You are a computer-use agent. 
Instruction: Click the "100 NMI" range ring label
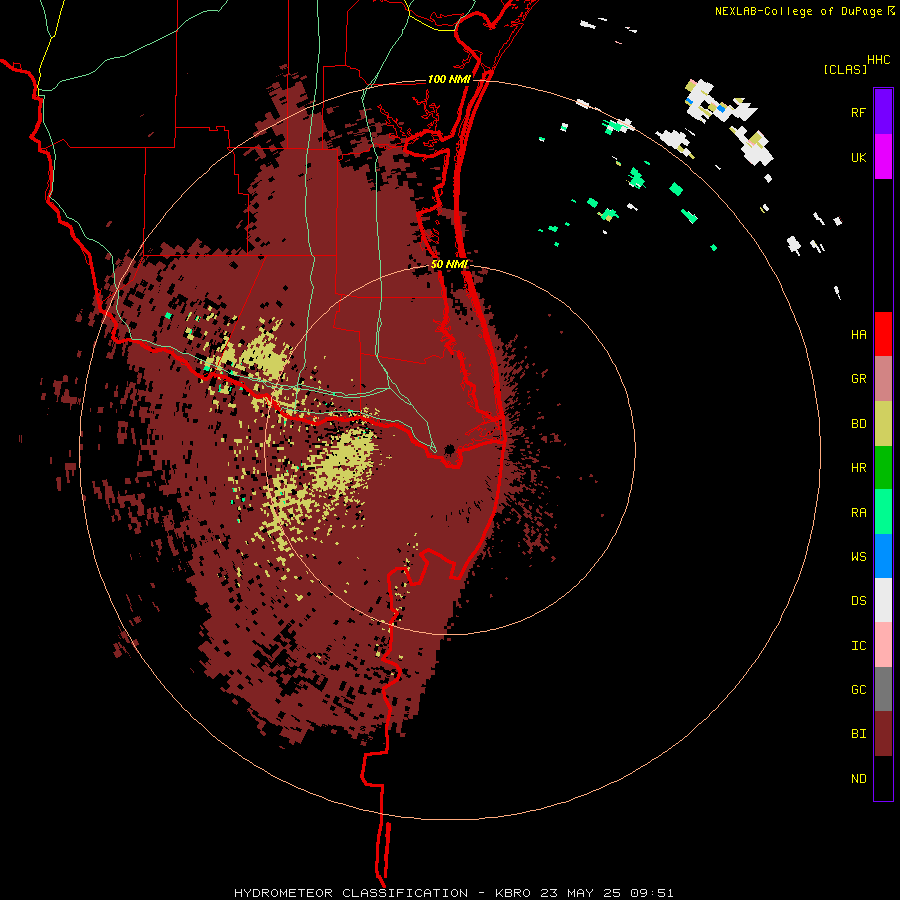click(448, 79)
